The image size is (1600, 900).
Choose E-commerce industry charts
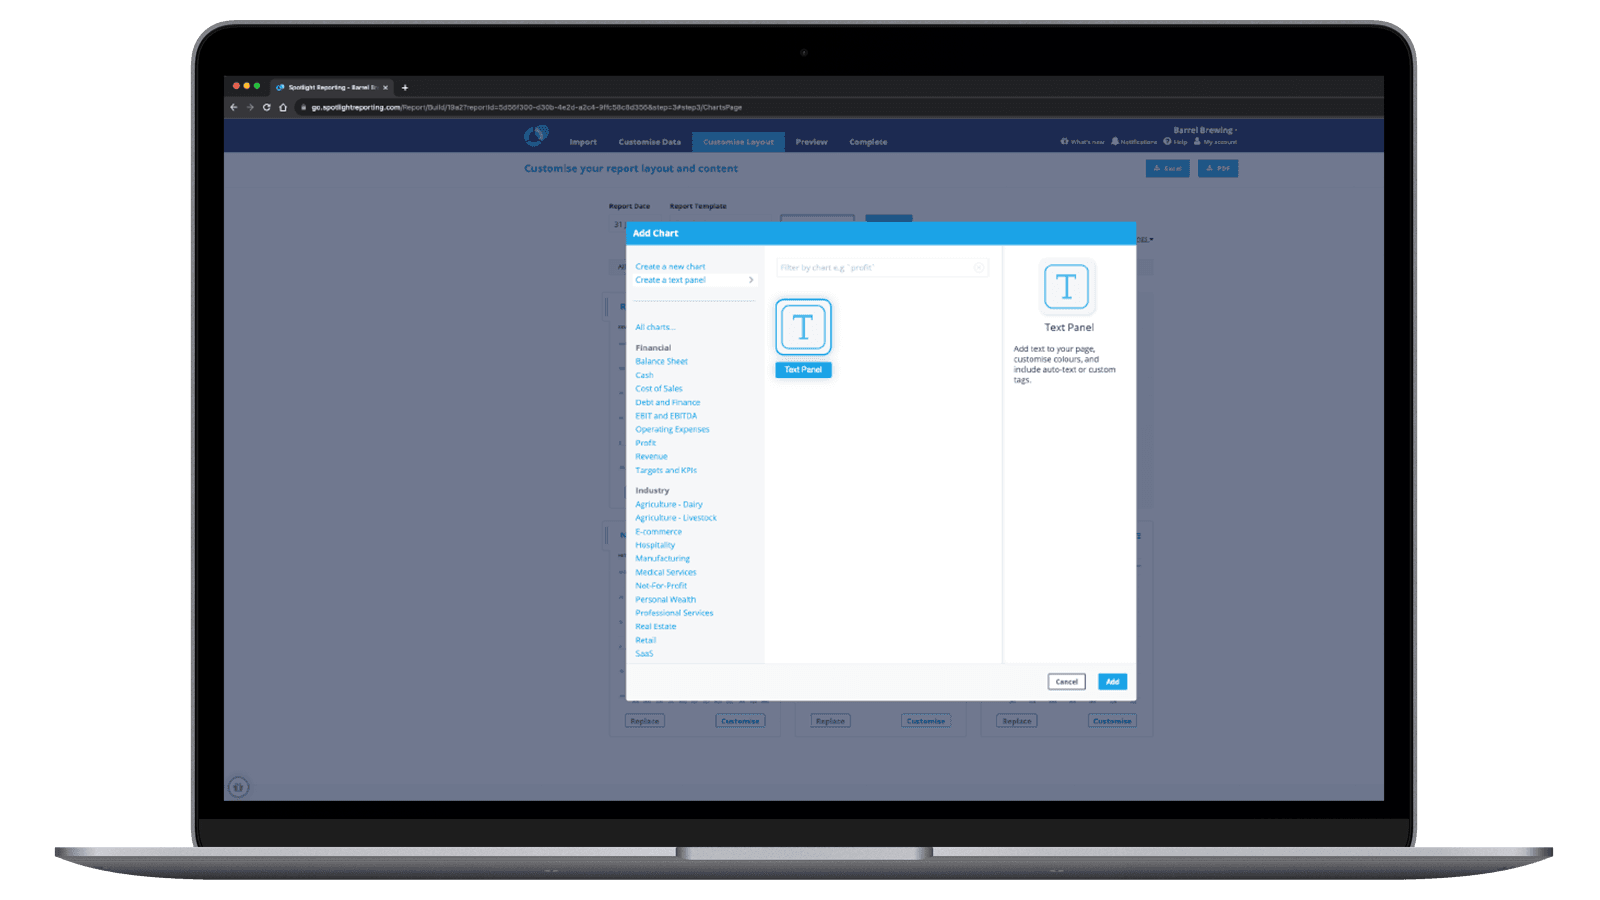[x=658, y=531]
